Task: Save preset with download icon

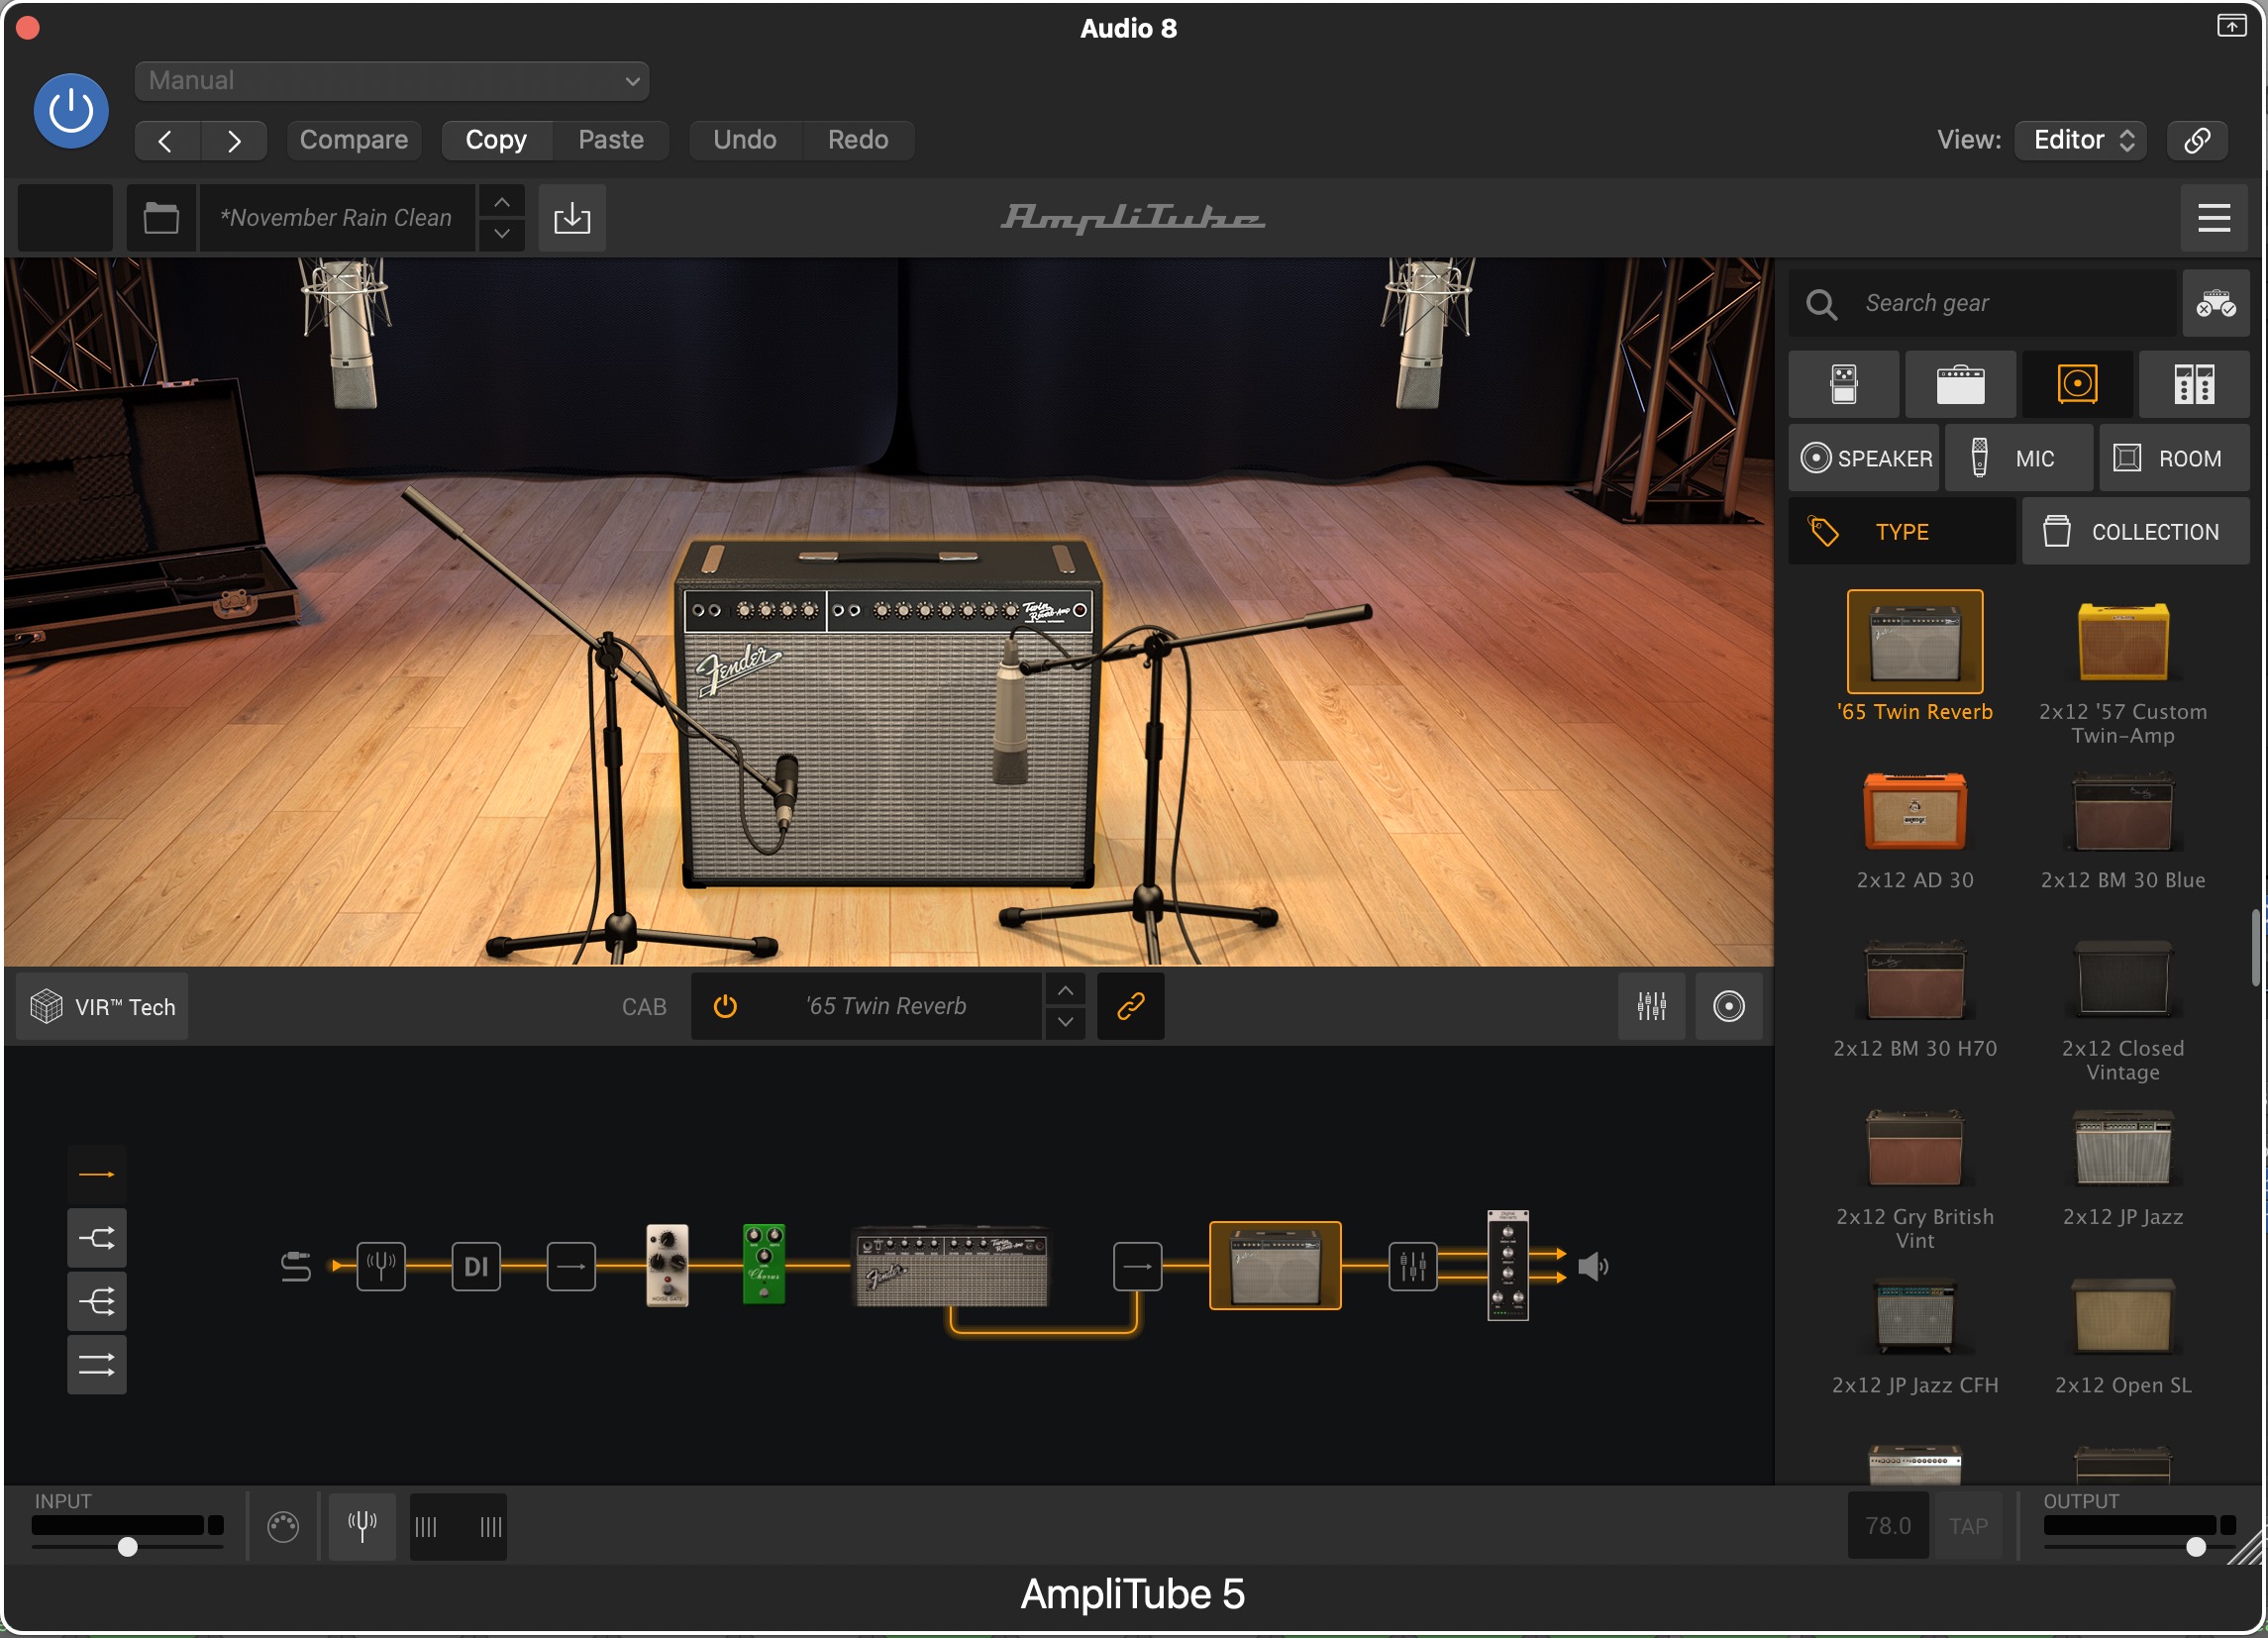Action: [x=572, y=218]
